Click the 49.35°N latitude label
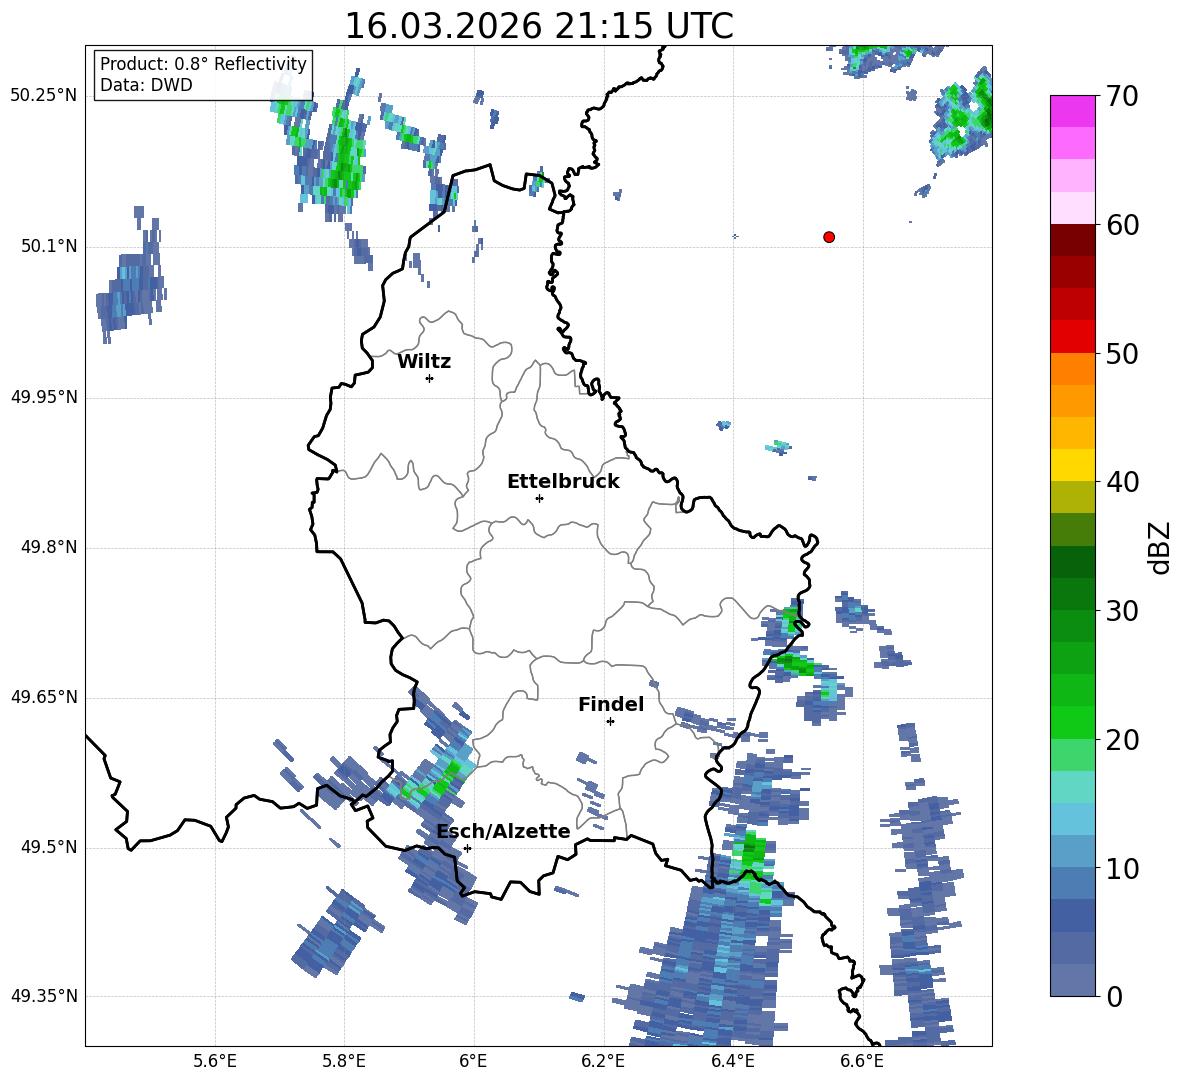The image size is (1184, 1081). [x=44, y=996]
